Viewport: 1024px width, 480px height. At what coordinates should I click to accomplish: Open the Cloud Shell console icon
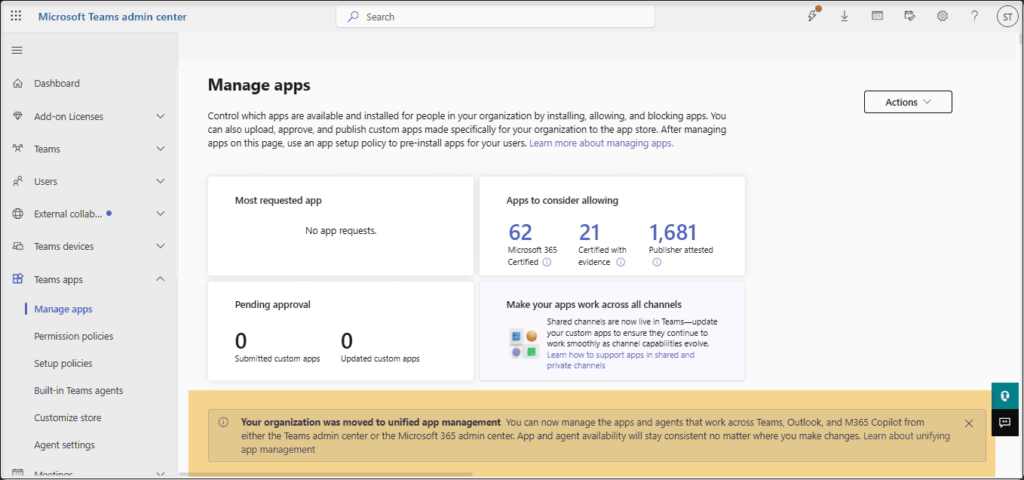pos(877,16)
